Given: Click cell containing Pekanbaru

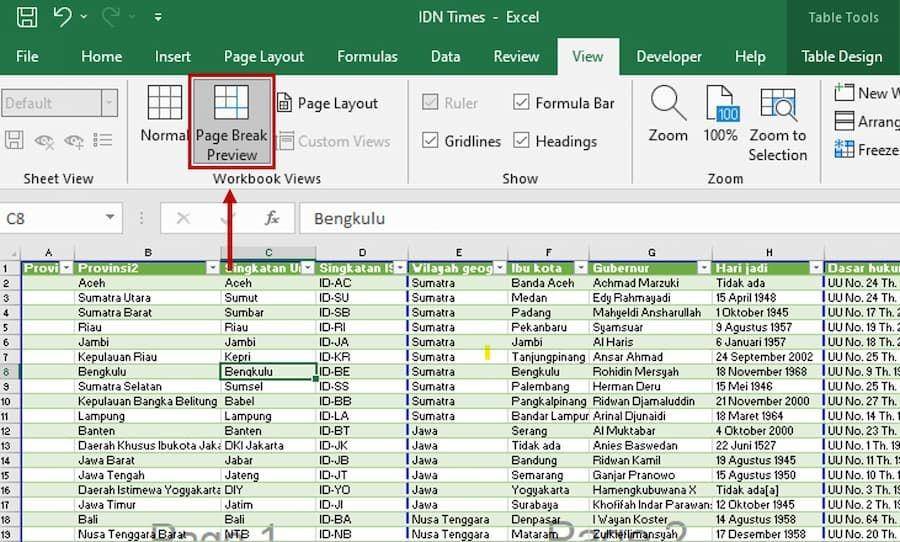Looking at the screenshot, I should tap(548, 327).
